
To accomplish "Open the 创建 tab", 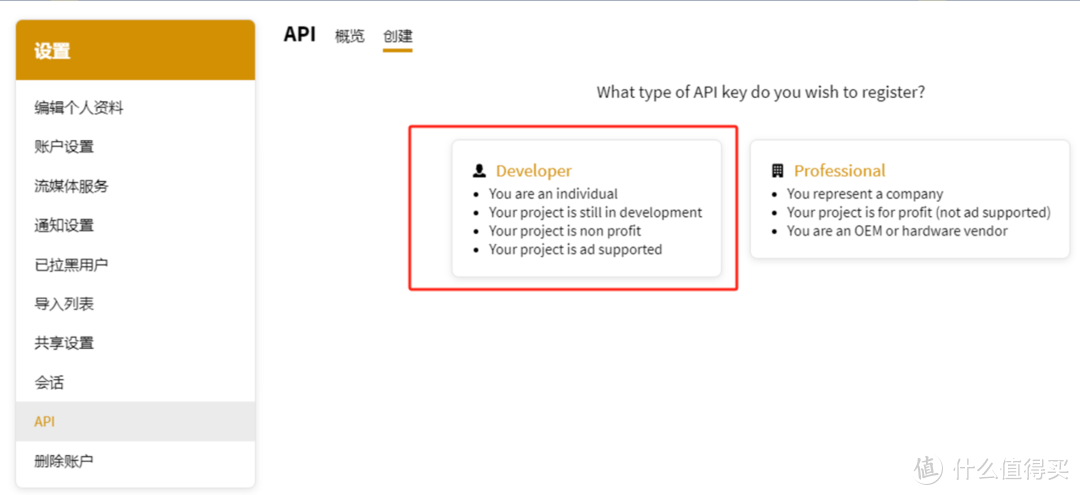I will click(397, 36).
